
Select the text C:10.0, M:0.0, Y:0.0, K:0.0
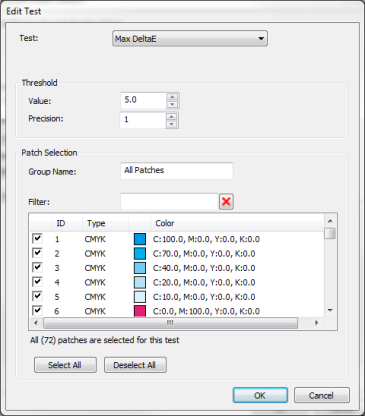(x=204, y=297)
